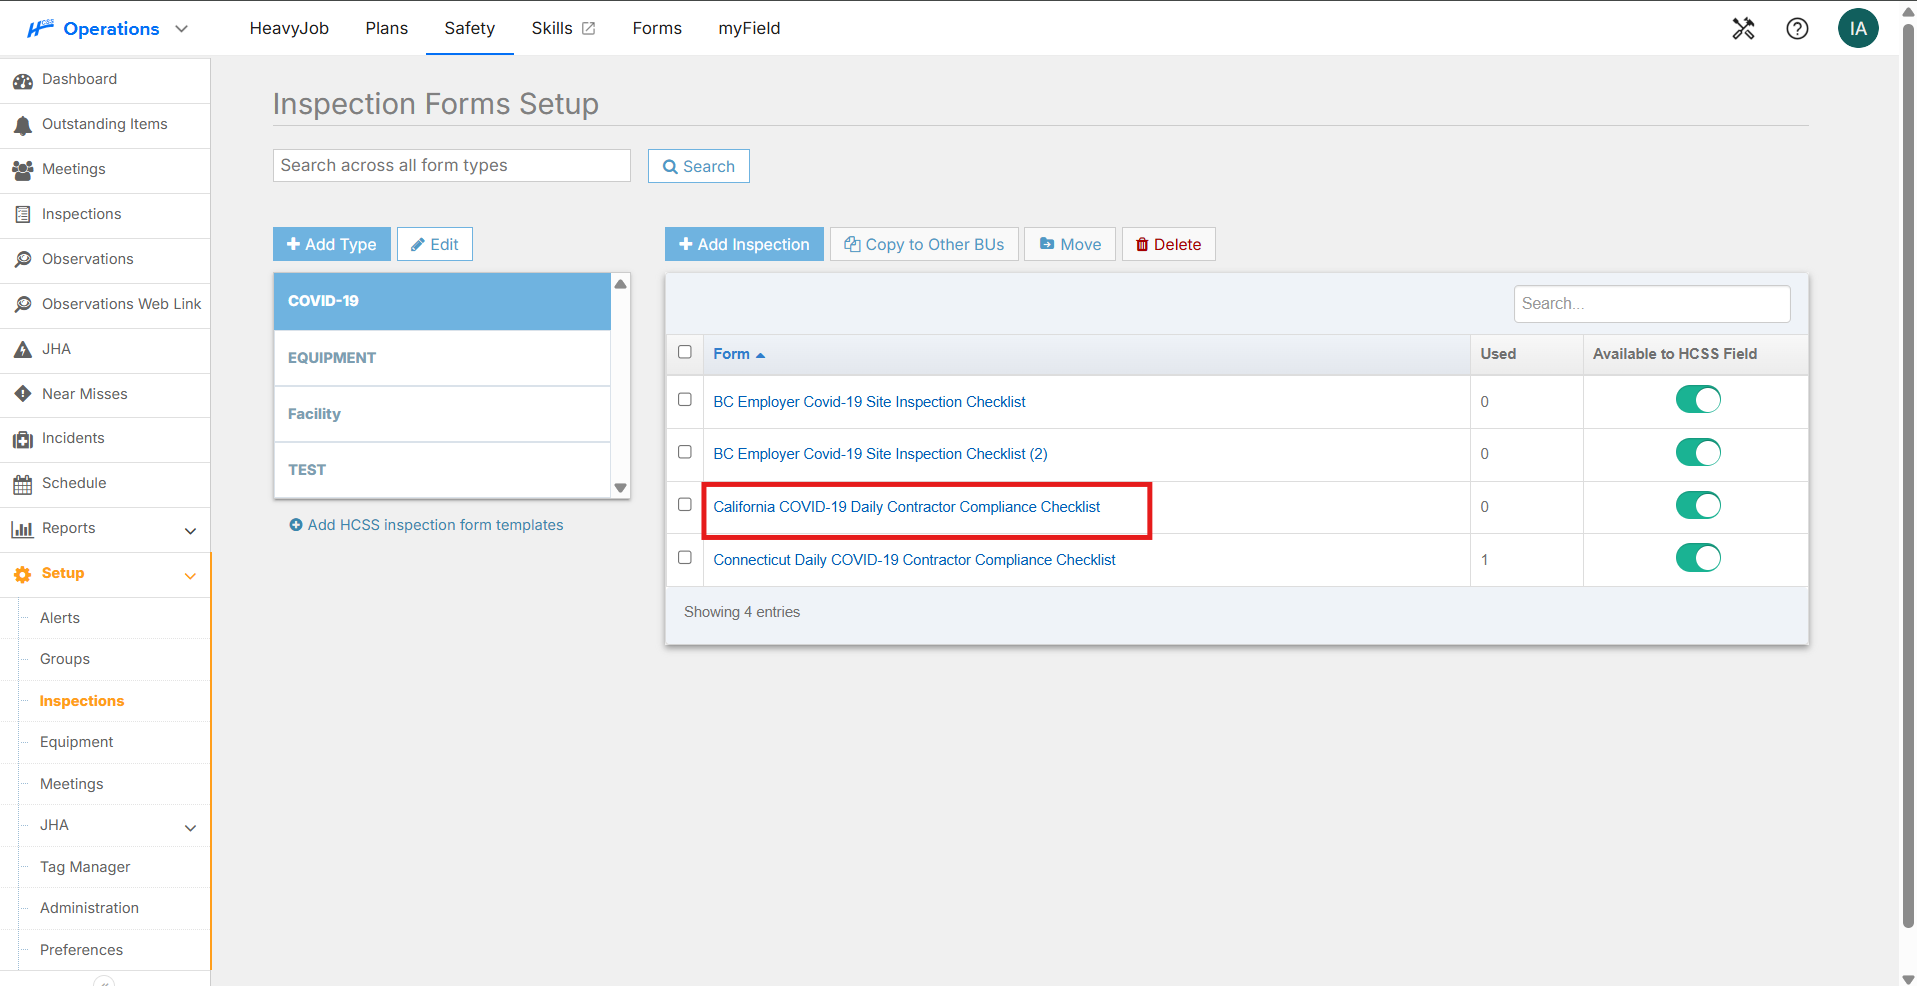Click the Observations Web Link icon
The height and width of the screenshot is (986, 1917).
tap(22, 304)
